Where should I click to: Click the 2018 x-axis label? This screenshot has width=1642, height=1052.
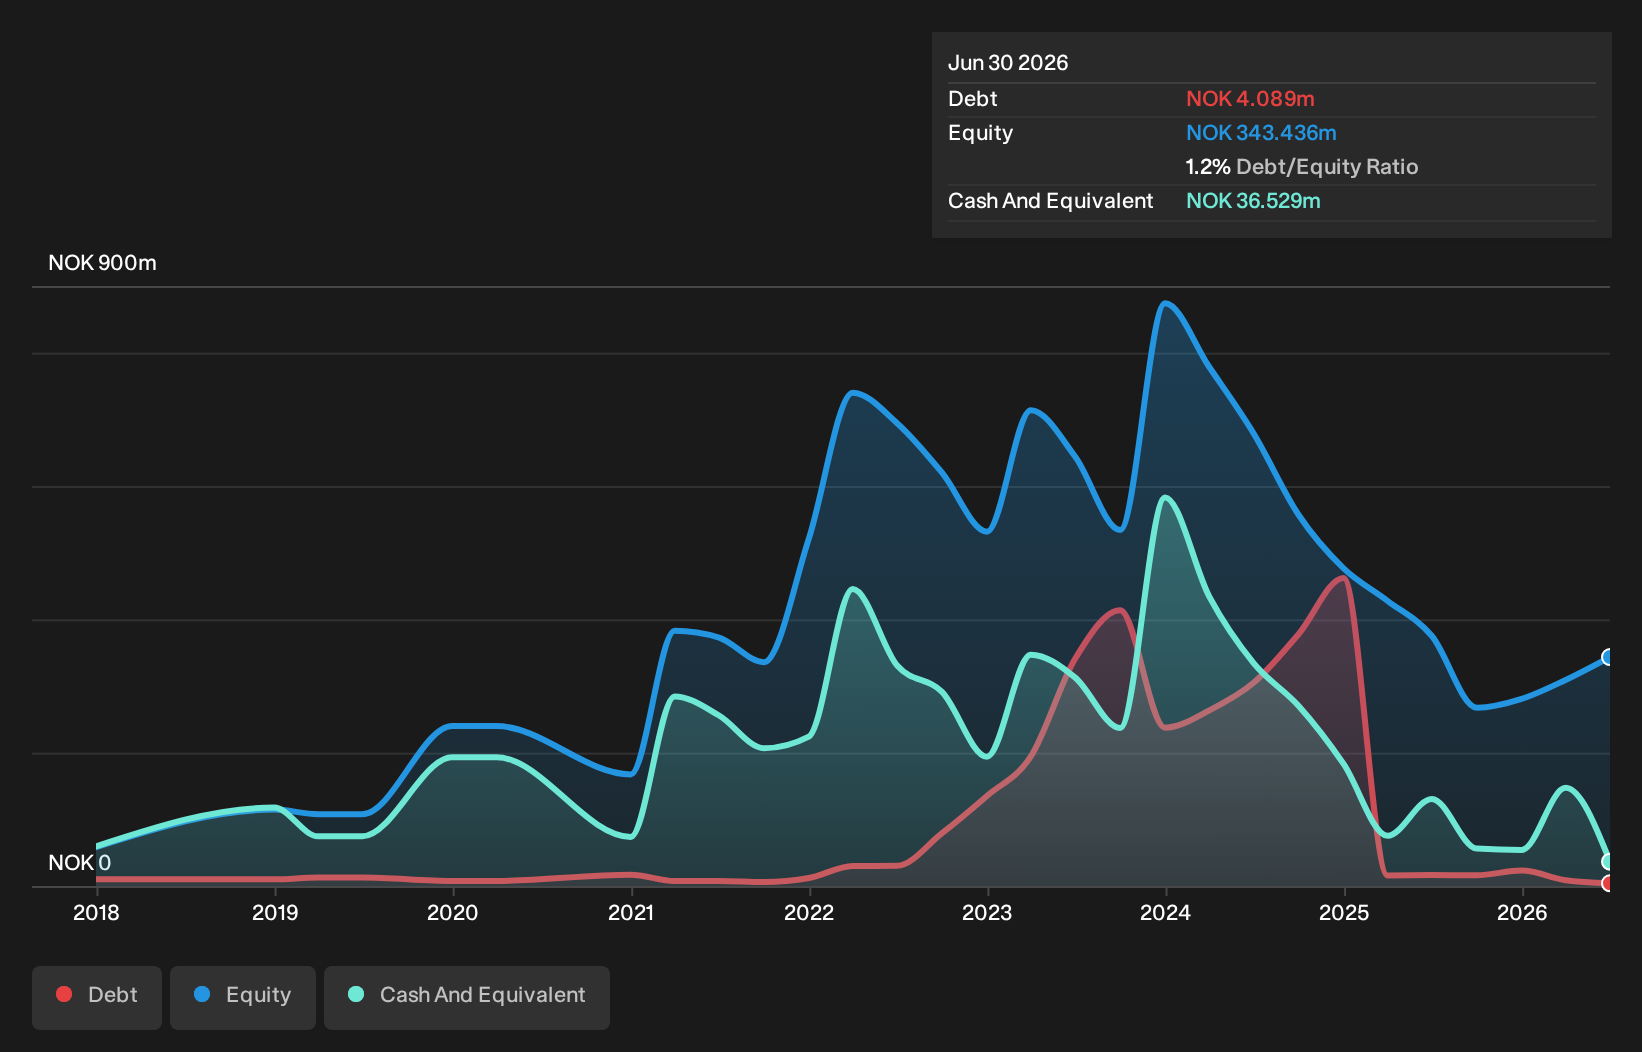[x=96, y=912]
